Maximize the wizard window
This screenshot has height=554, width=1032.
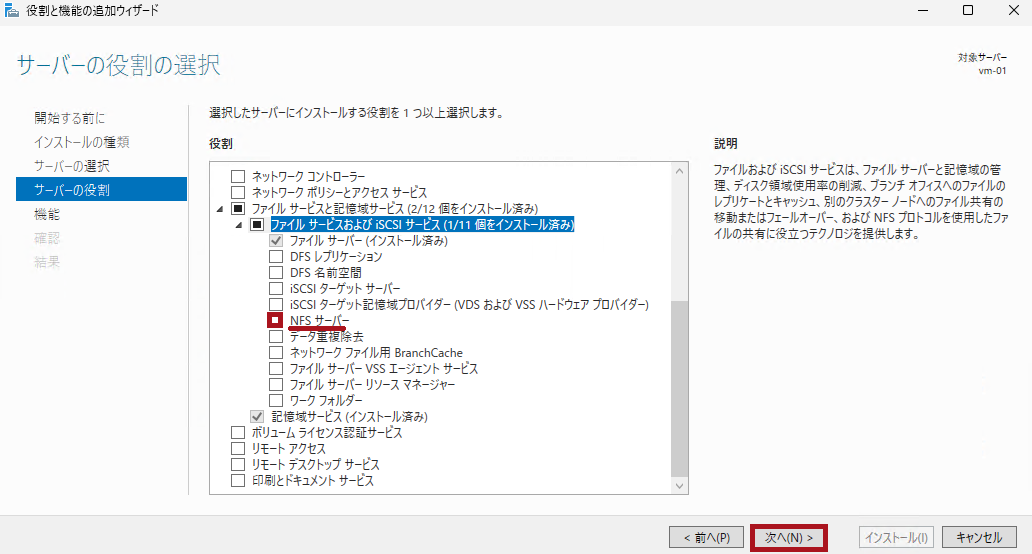coord(968,11)
